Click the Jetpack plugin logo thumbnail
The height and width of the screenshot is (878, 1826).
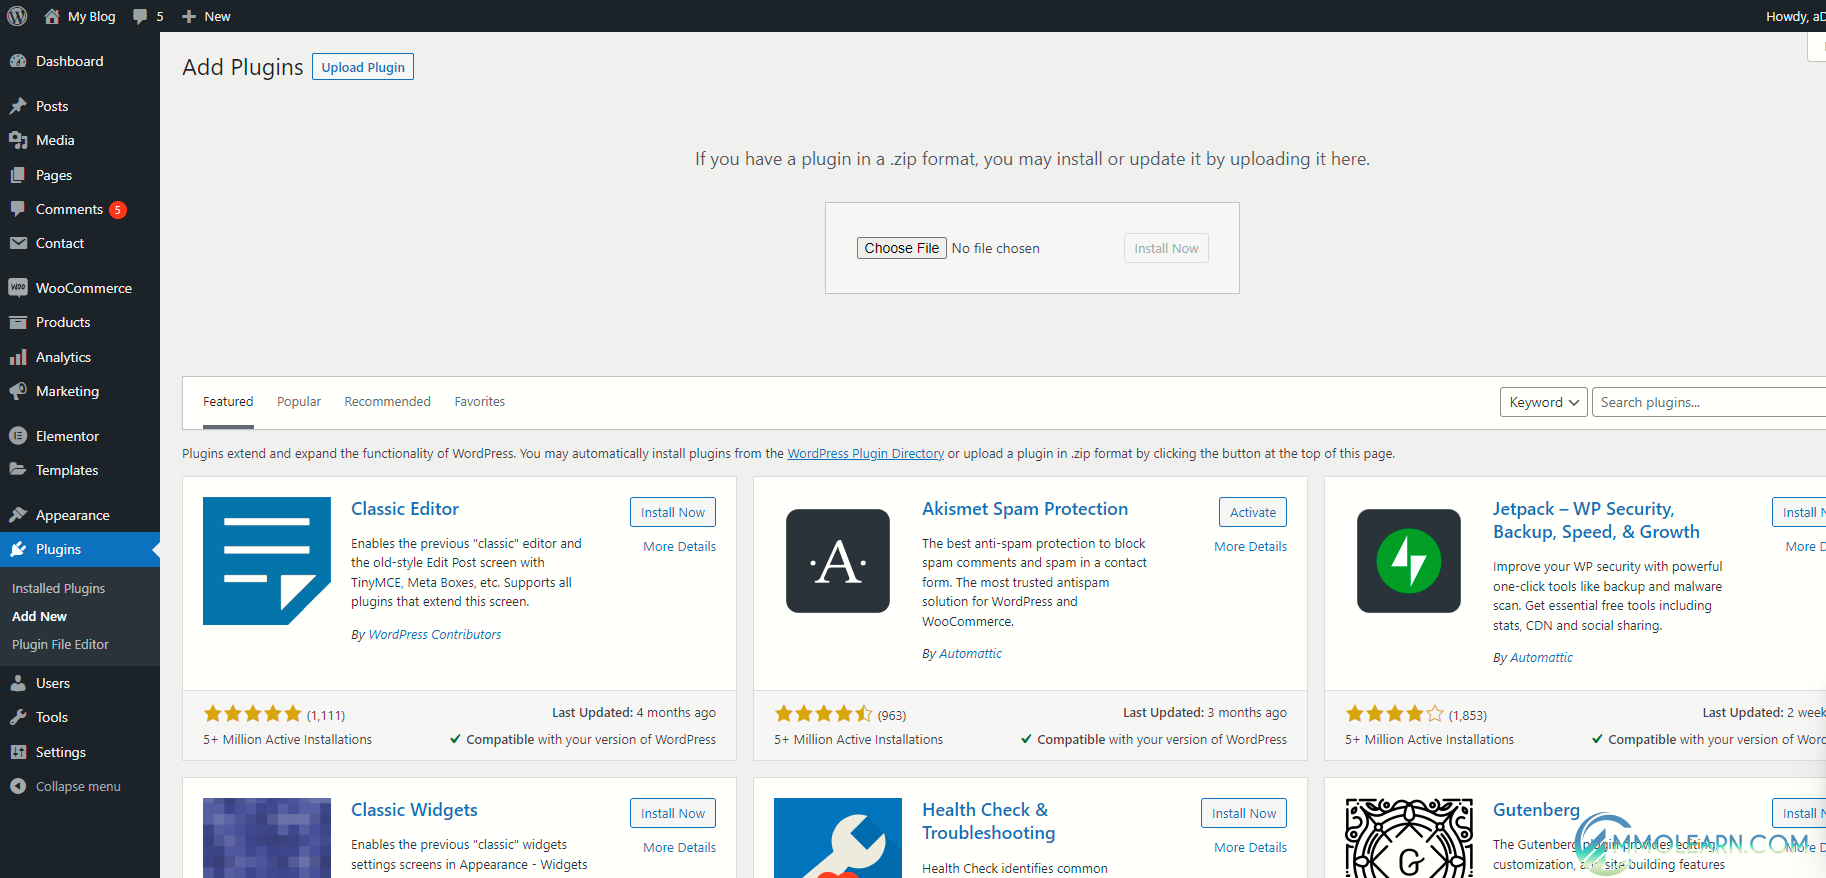point(1409,561)
